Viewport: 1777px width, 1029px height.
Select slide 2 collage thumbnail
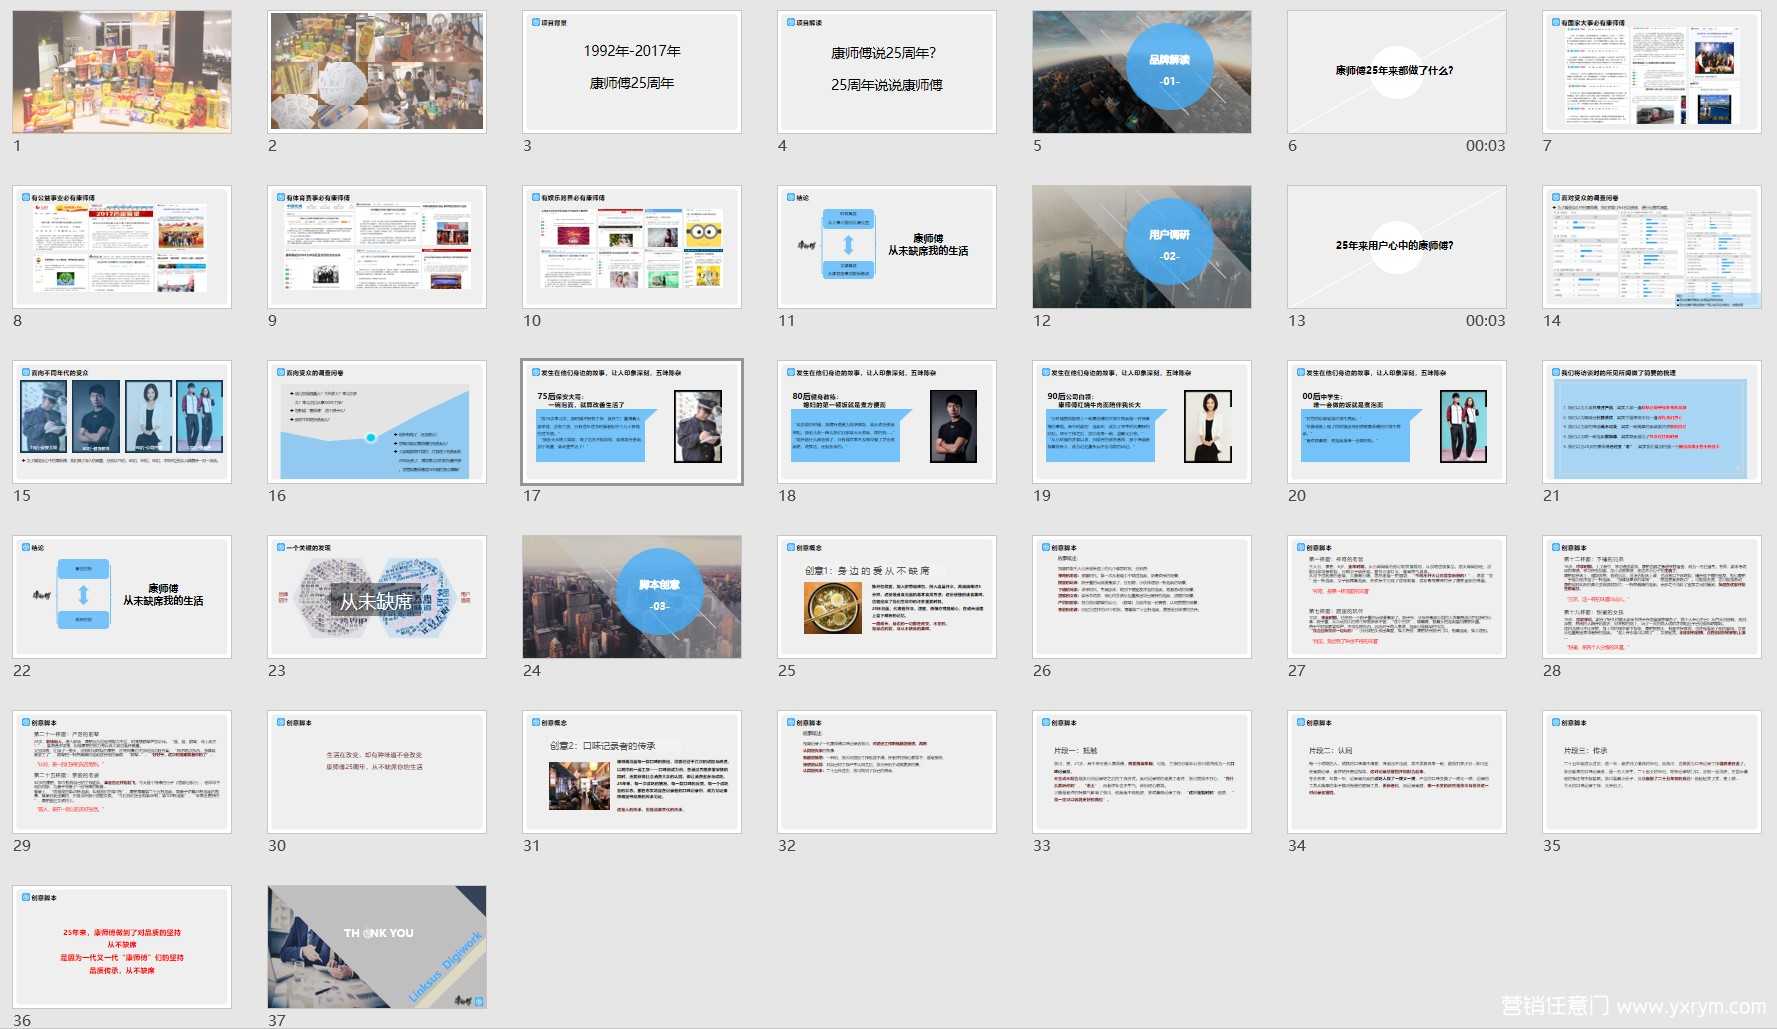point(377,72)
